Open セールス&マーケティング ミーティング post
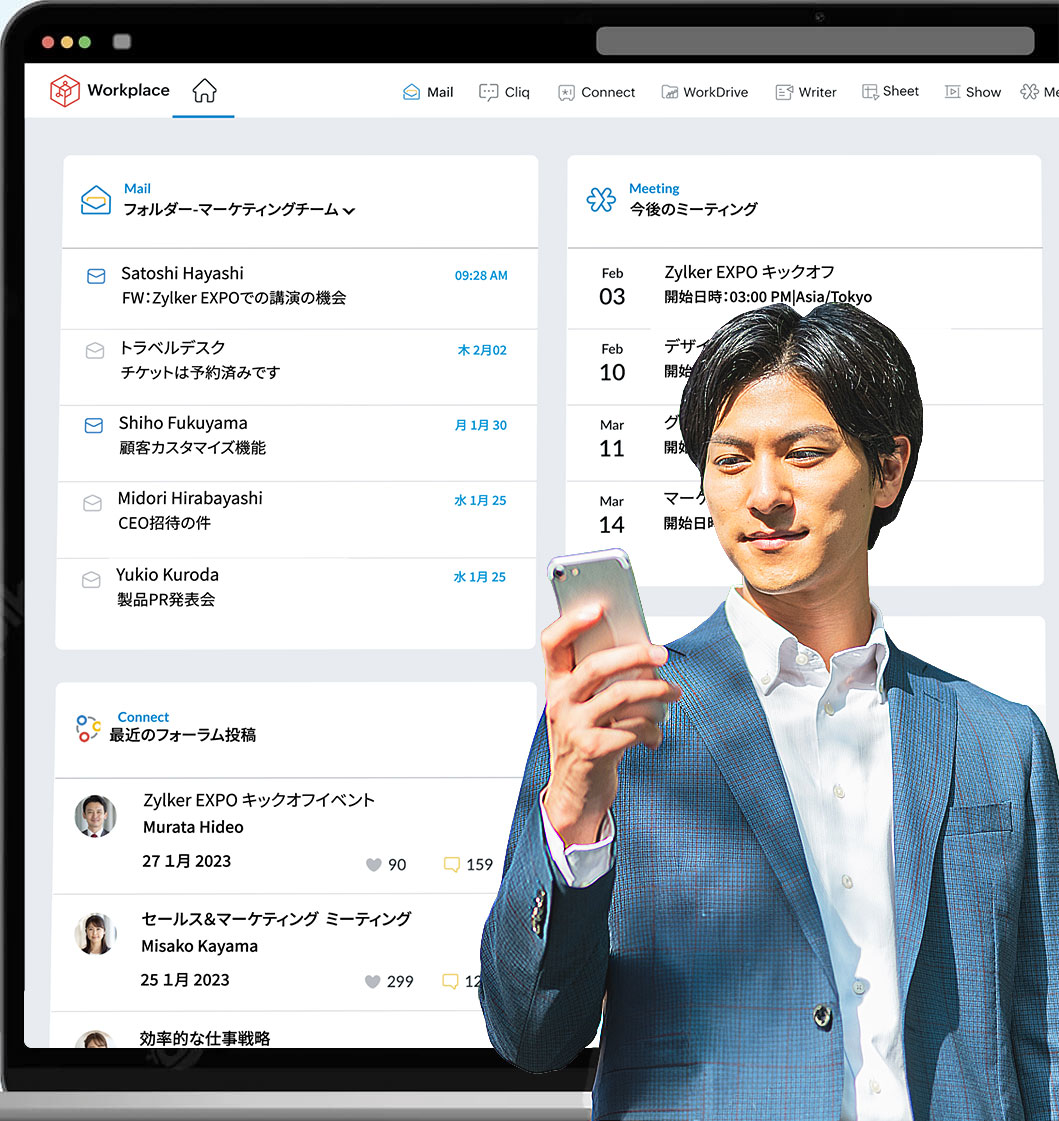The height and width of the screenshot is (1121, 1059). click(x=276, y=919)
